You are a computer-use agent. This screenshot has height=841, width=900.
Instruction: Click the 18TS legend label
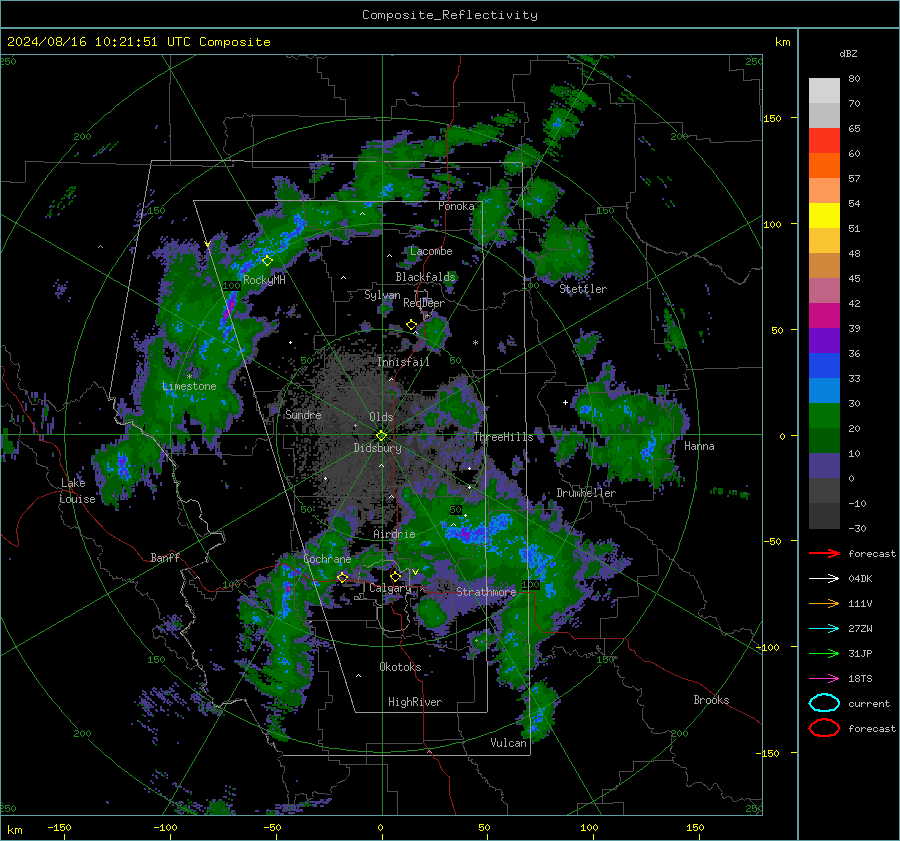pyautogui.click(x=860, y=679)
